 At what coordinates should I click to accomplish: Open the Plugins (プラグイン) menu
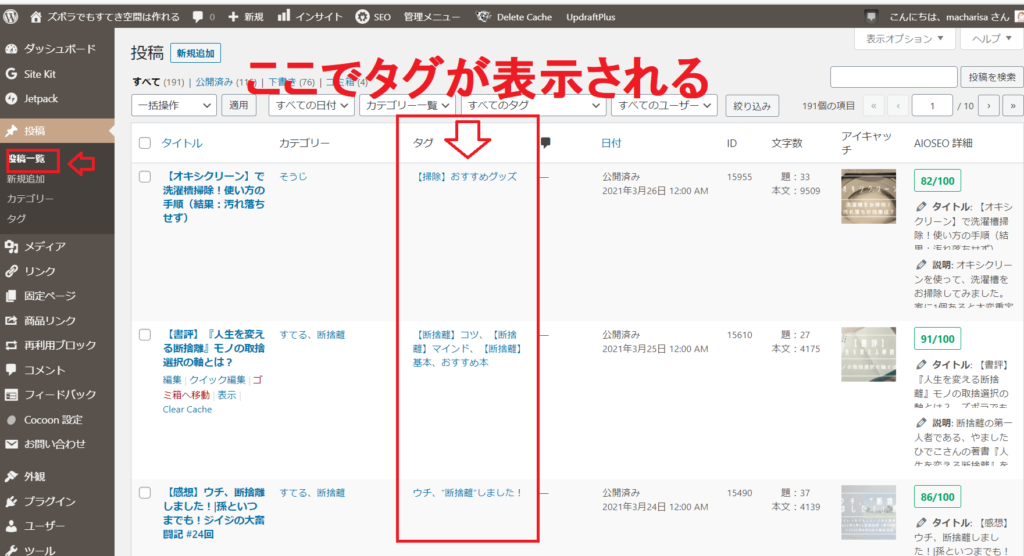coord(49,501)
